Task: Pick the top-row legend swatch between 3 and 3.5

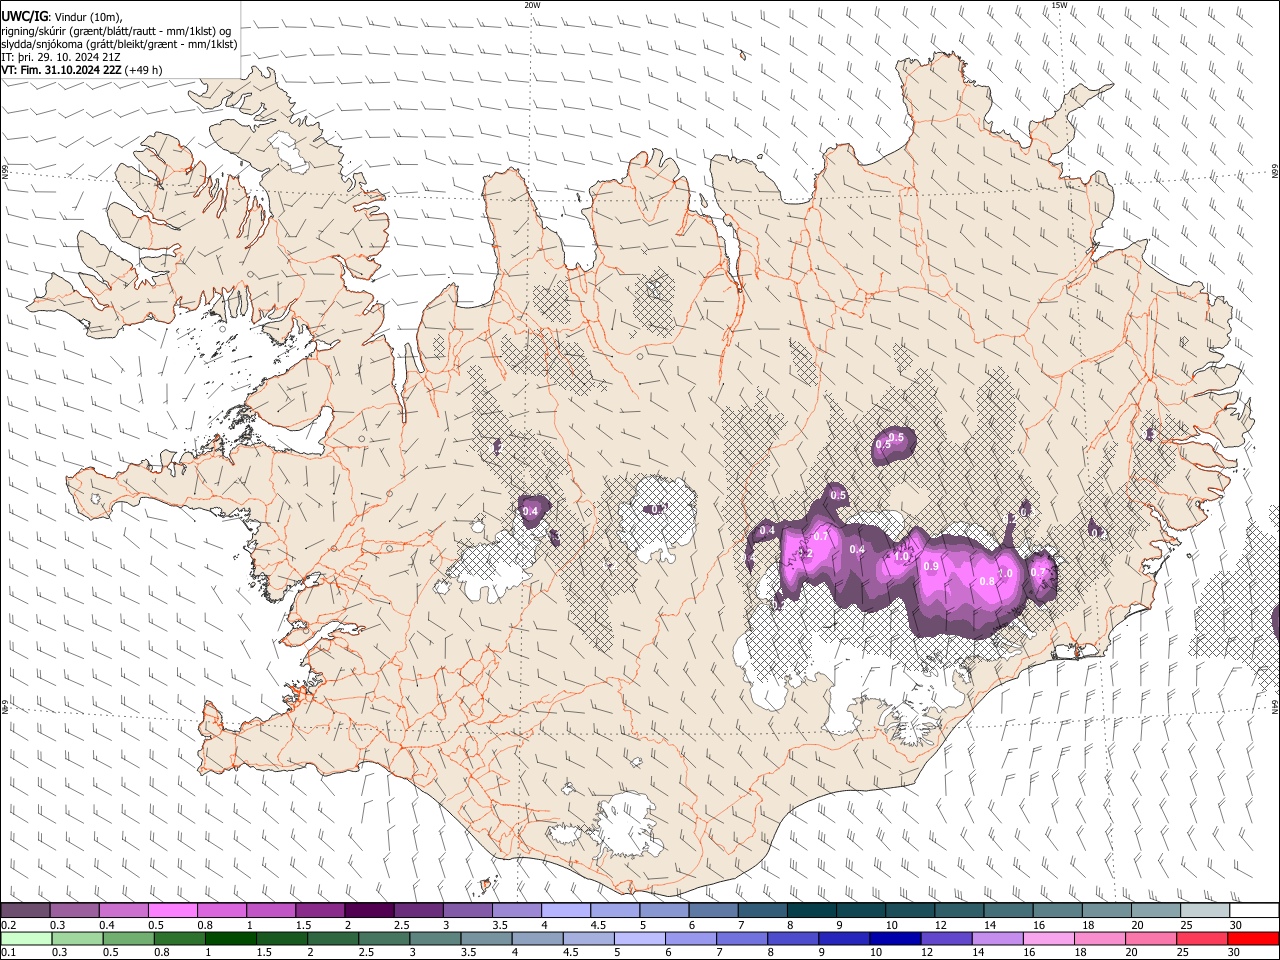Action: click(x=467, y=911)
